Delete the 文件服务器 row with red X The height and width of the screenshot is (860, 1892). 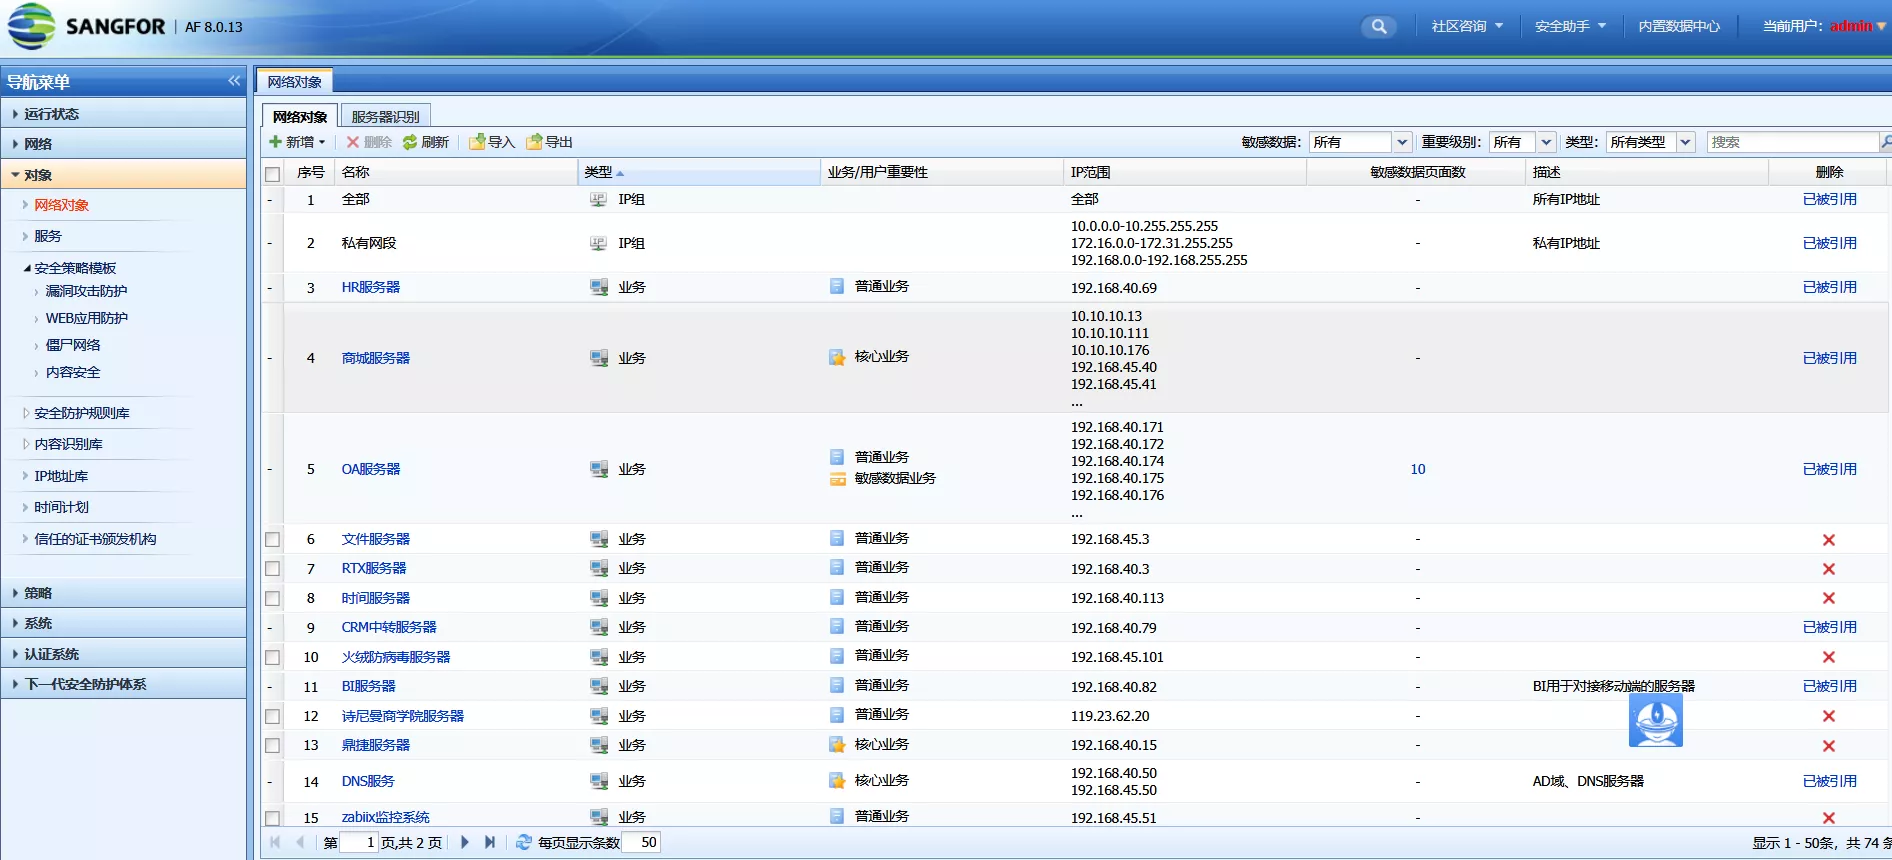[1828, 540]
